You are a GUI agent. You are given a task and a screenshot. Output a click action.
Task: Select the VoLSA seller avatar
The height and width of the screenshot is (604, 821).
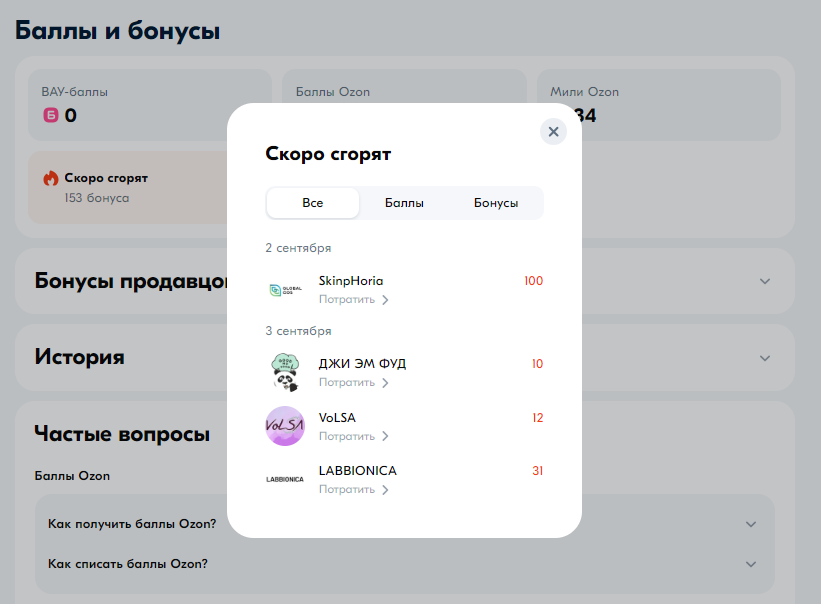[x=285, y=425]
